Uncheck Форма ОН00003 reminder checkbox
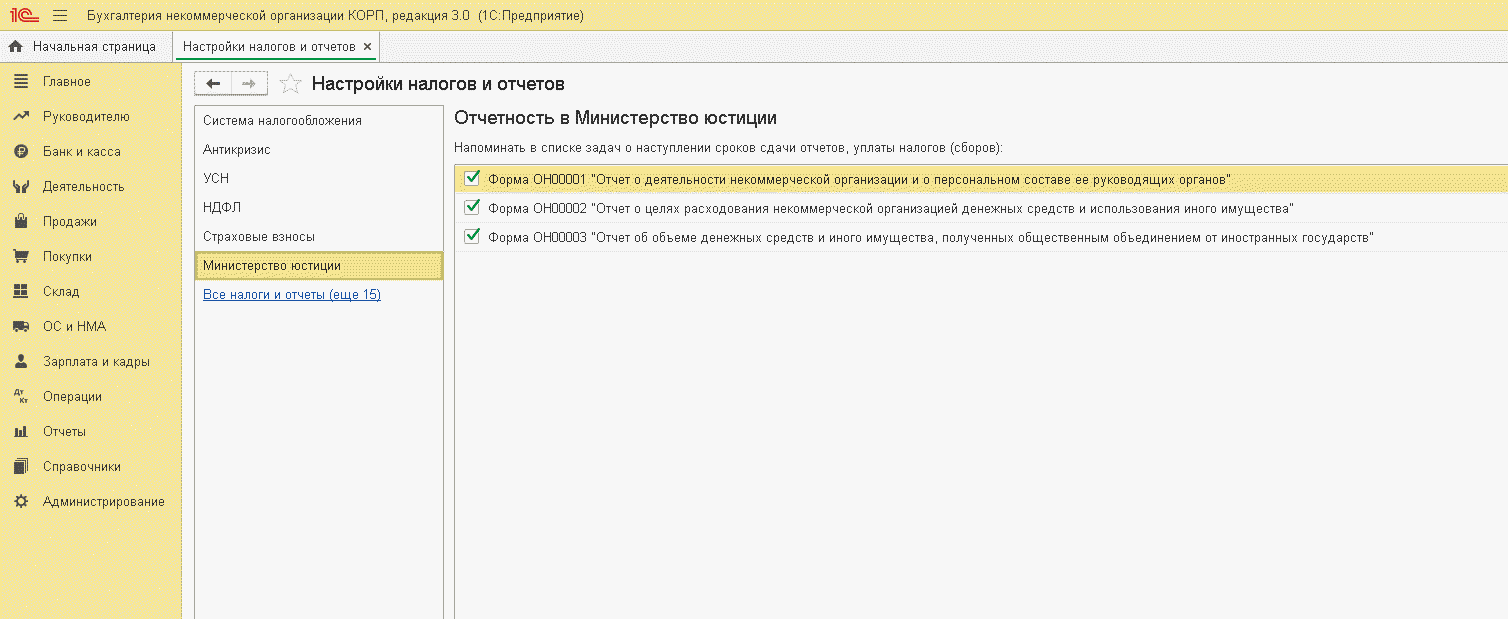Screen dimensions: 1508x619 point(473,236)
